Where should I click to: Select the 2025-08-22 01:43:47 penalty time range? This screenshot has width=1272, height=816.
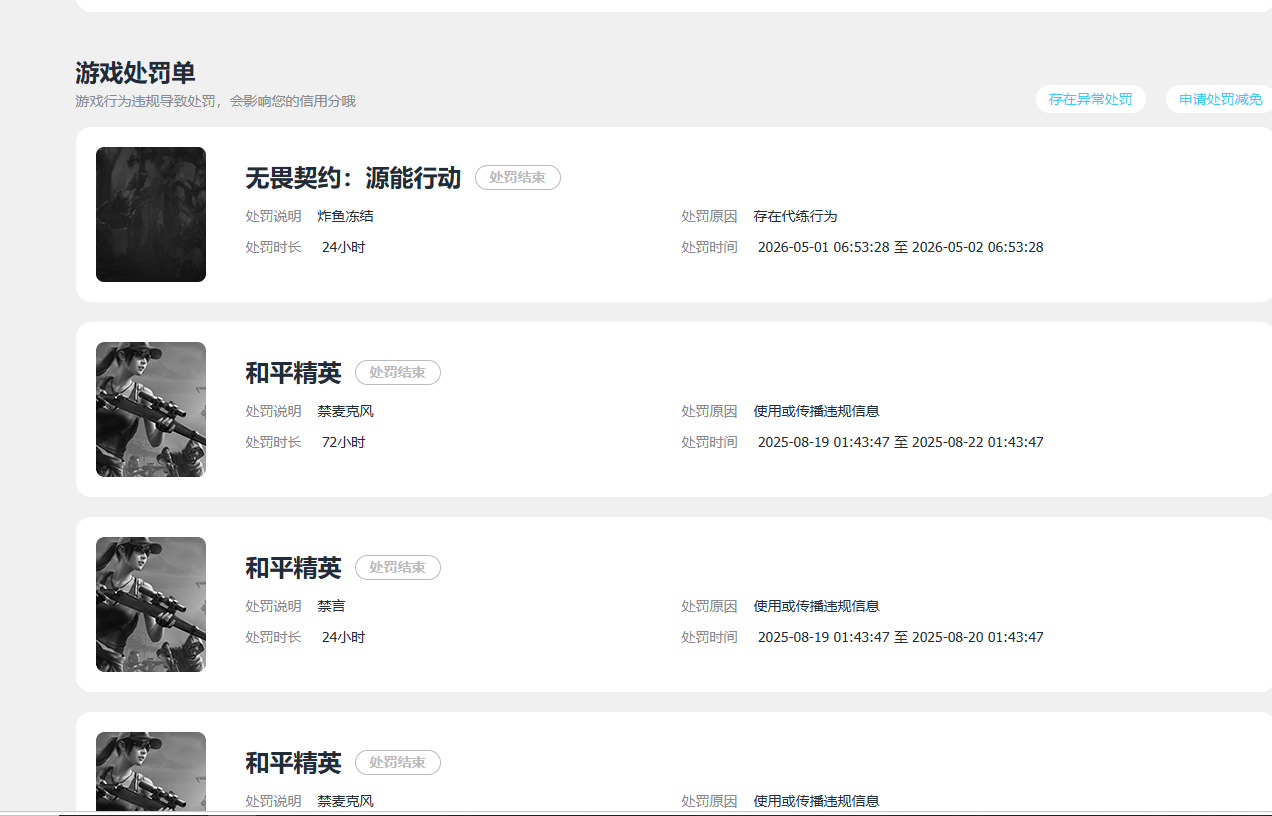pyautogui.click(x=900, y=442)
